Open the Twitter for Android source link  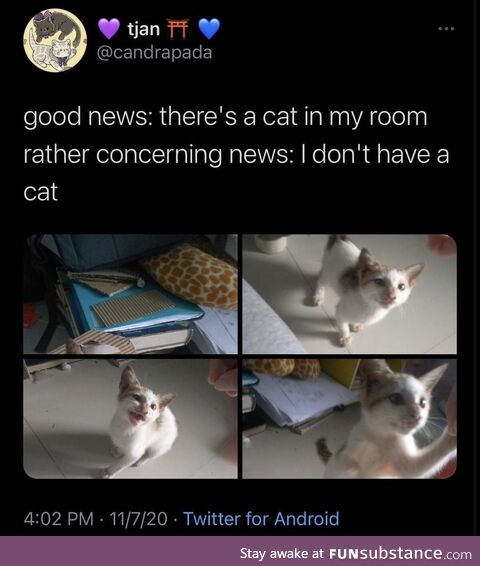[262, 519]
